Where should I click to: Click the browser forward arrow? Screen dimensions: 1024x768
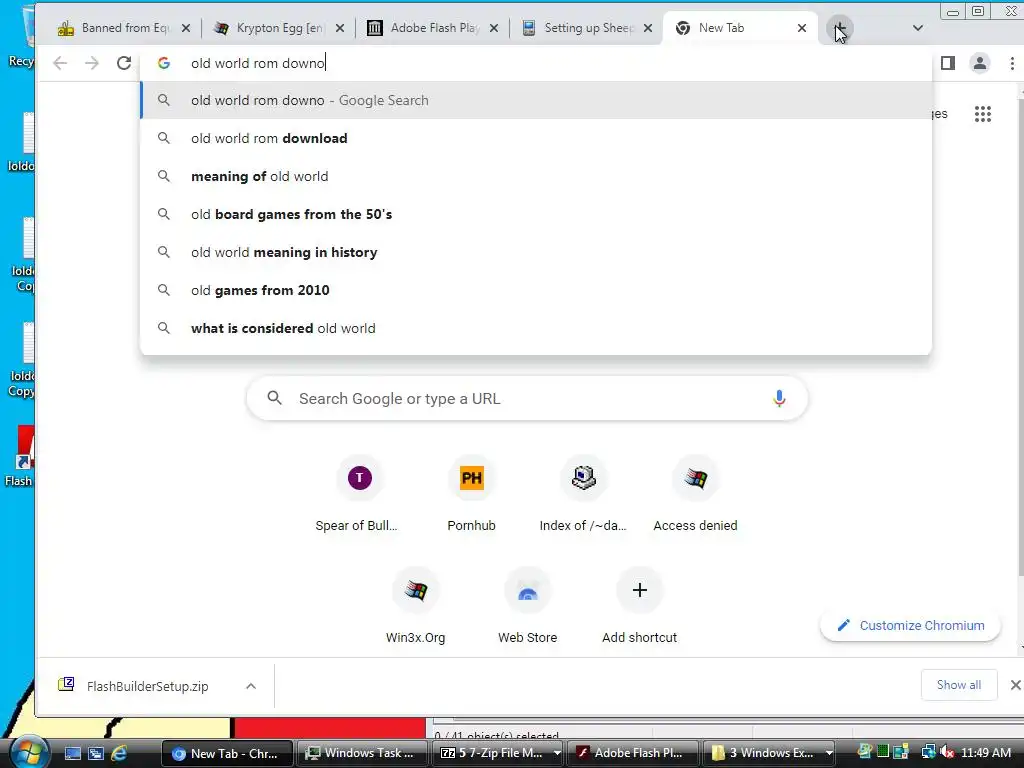point(92,63)
